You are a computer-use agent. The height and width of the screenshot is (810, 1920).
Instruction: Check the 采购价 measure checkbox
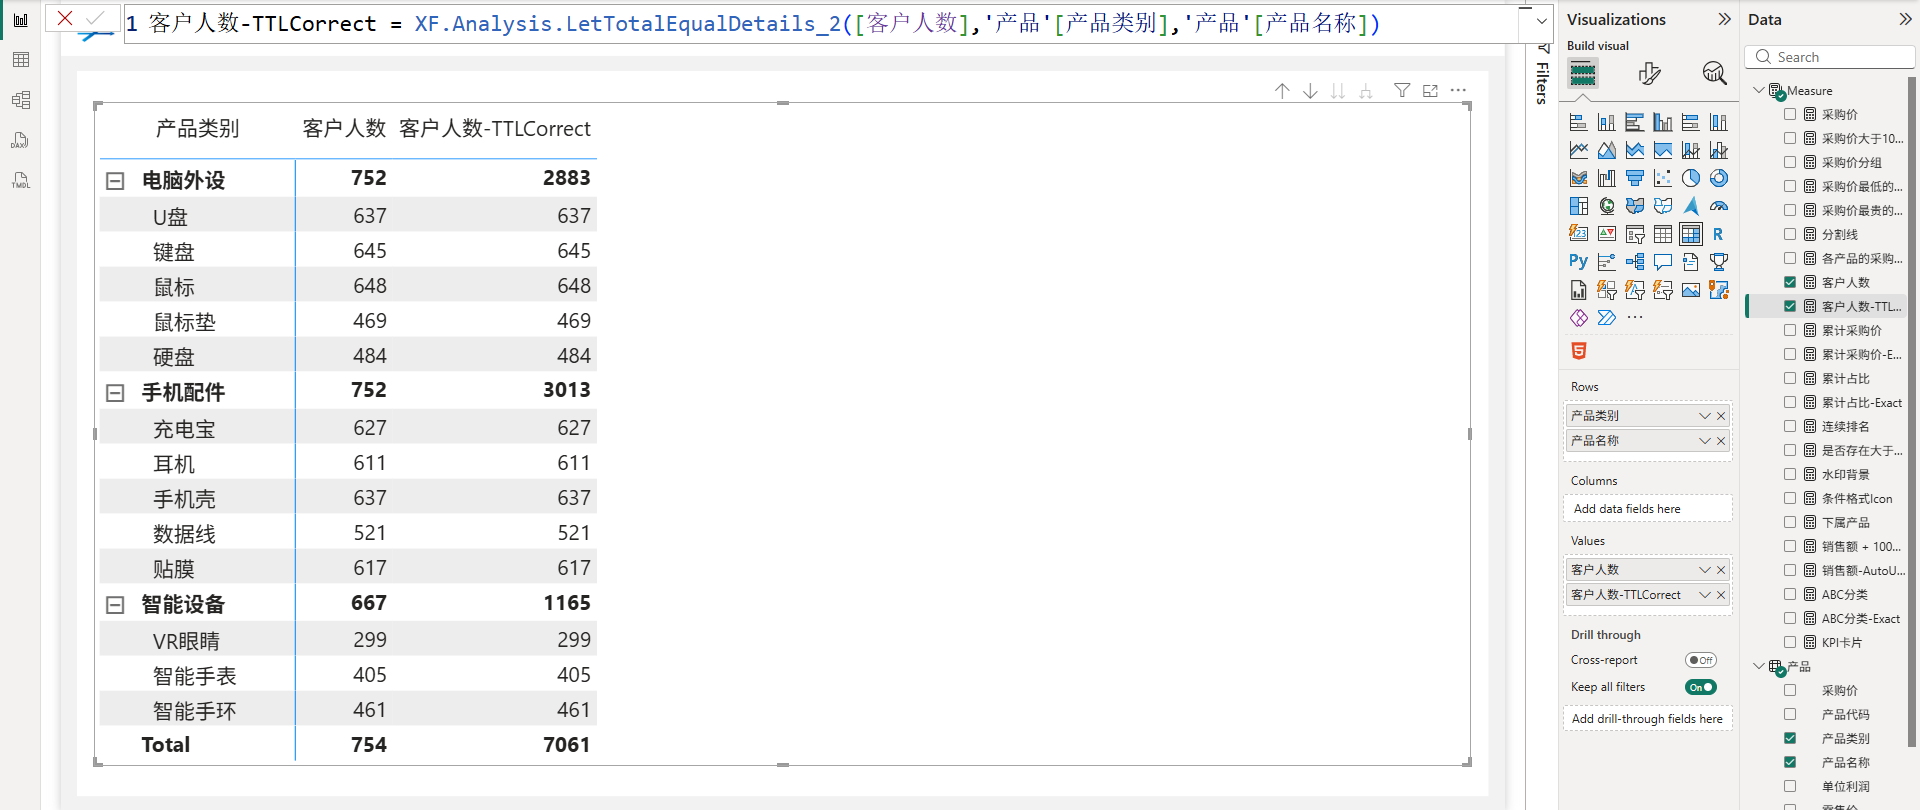[x=1790, y=114]
